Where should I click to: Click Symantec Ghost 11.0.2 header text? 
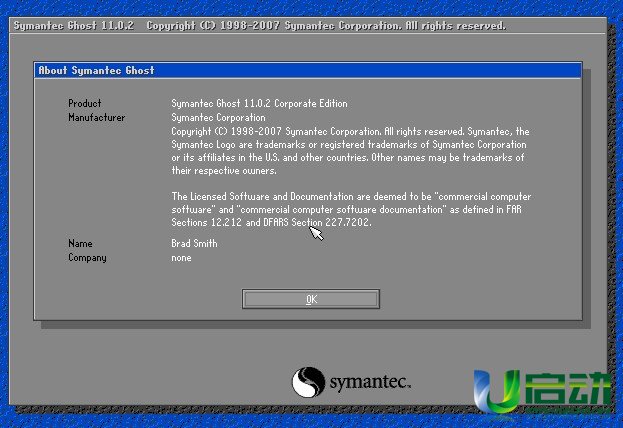click(x=74, y=26)
